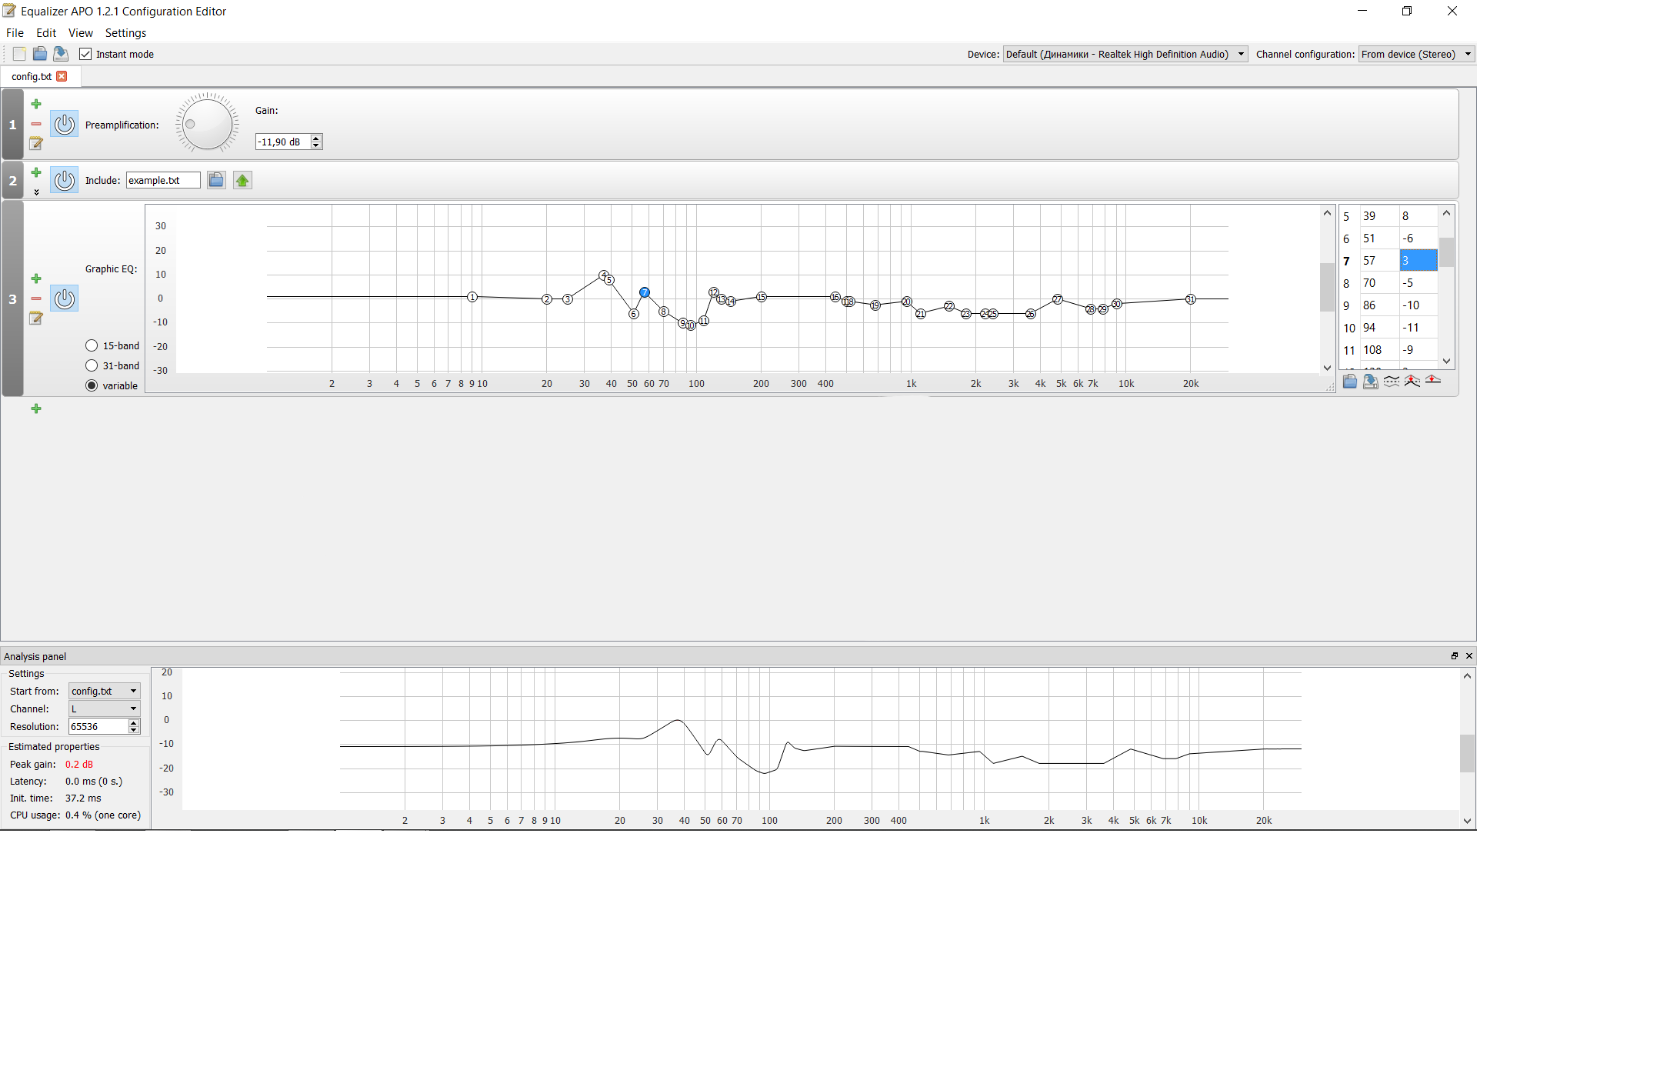Click the Preamplification gain dial
1677x1080 pixels.
click(207, 124)
